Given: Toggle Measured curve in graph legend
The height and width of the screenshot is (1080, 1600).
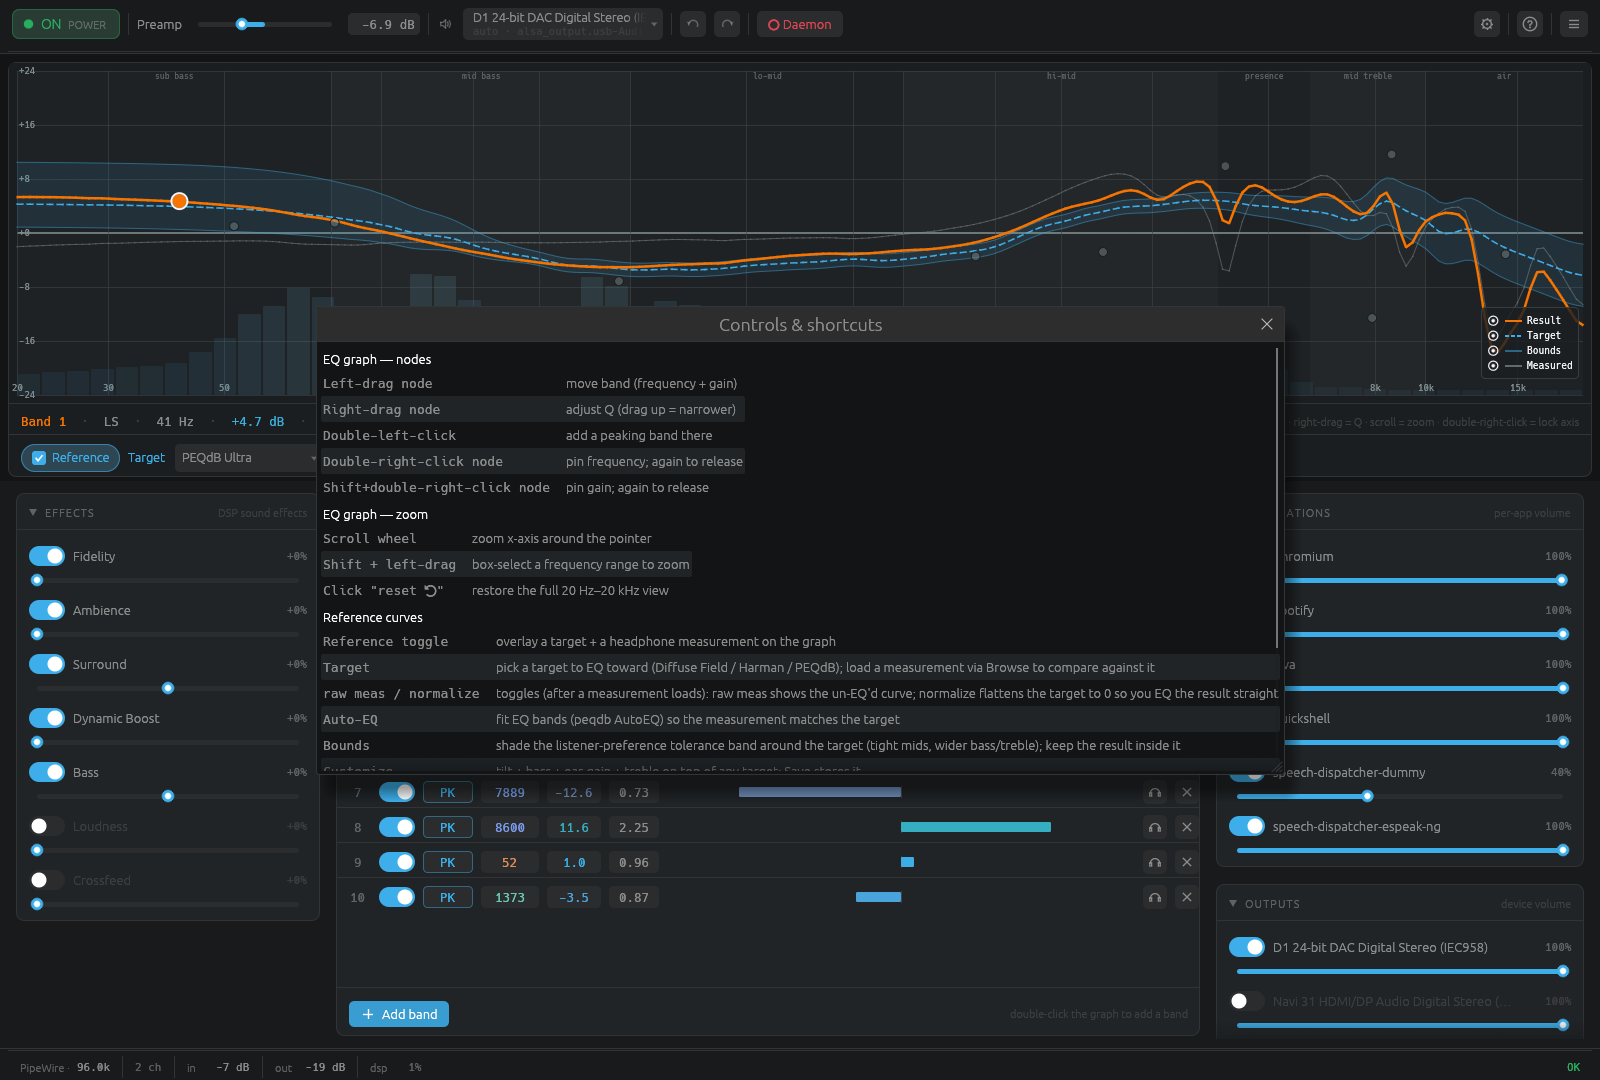Looking at the screenshot, I should click(1493, 366).
